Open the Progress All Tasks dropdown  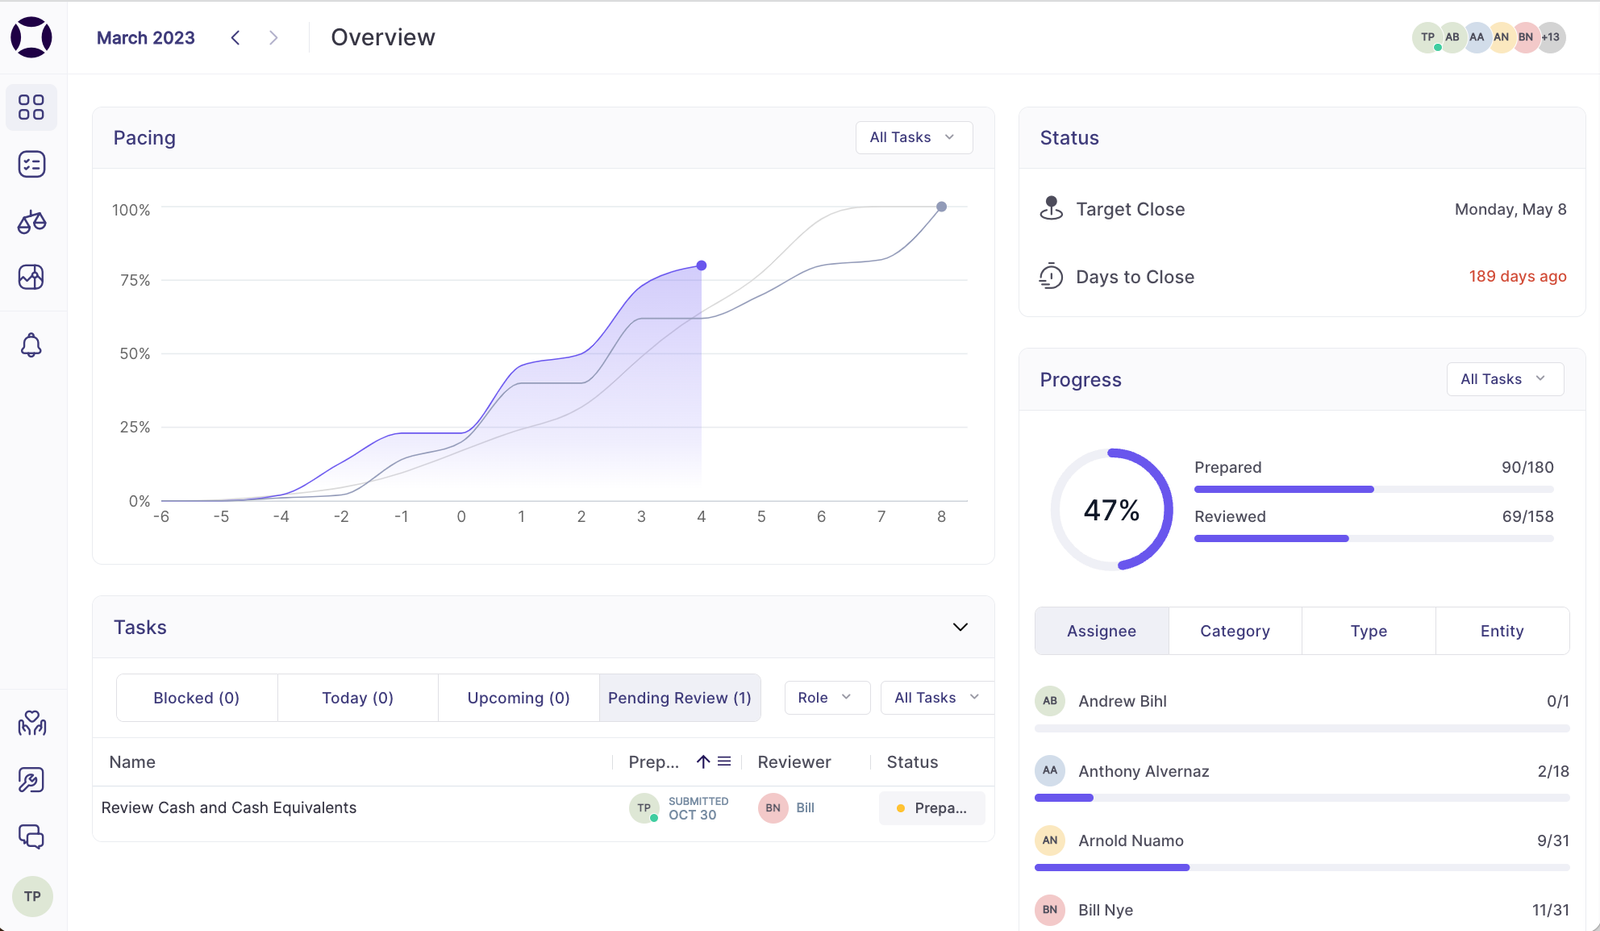(x=1504, y=379)
